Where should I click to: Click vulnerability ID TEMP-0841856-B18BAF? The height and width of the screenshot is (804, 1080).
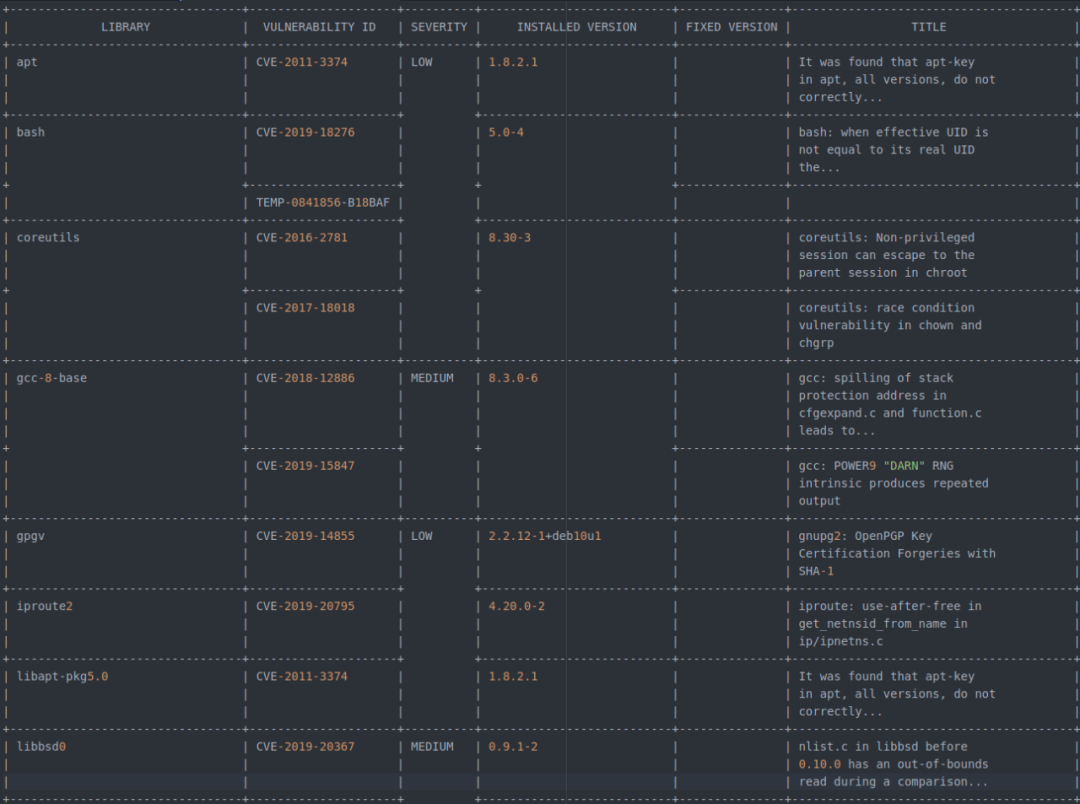pos(322,203)
